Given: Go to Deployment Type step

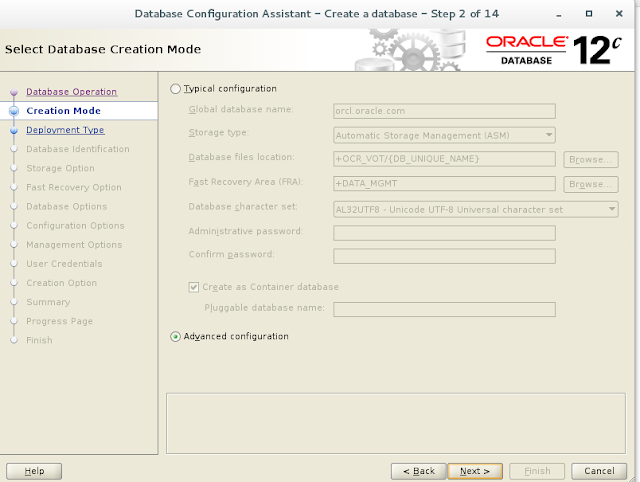Looking at the screenshot, I should click(65, 130).
